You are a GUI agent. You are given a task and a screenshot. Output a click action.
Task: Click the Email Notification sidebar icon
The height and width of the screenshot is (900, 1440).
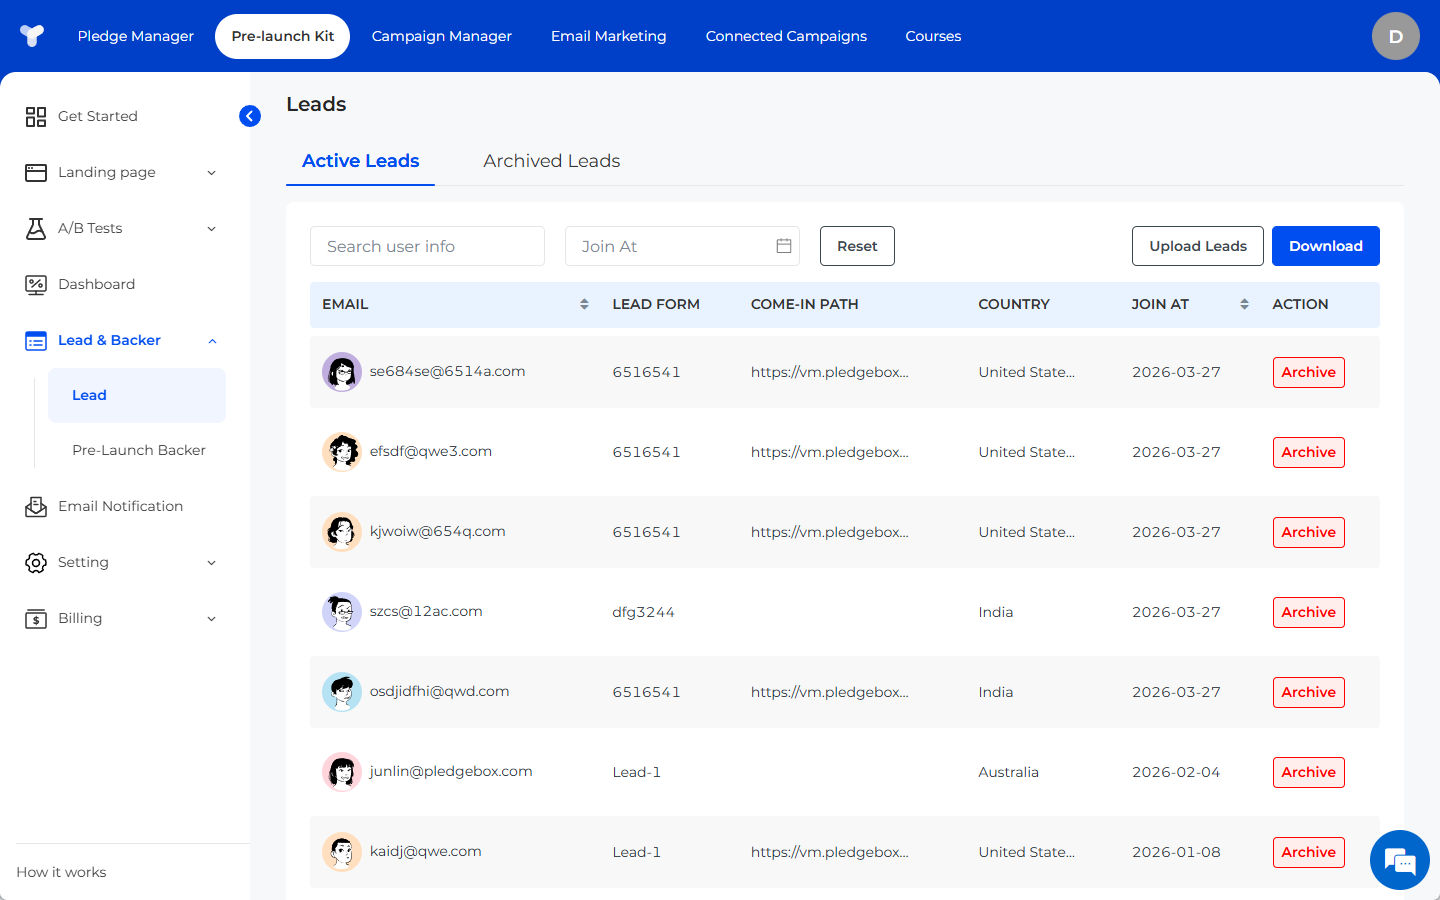tap(36, 506)
